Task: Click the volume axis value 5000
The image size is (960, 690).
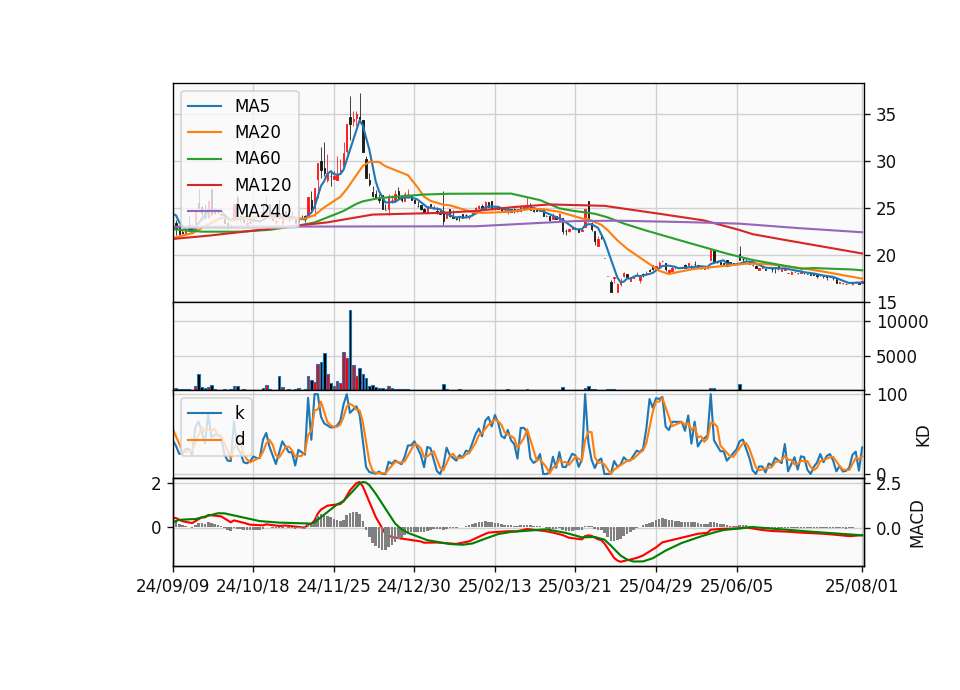Action: pos(896,357)
